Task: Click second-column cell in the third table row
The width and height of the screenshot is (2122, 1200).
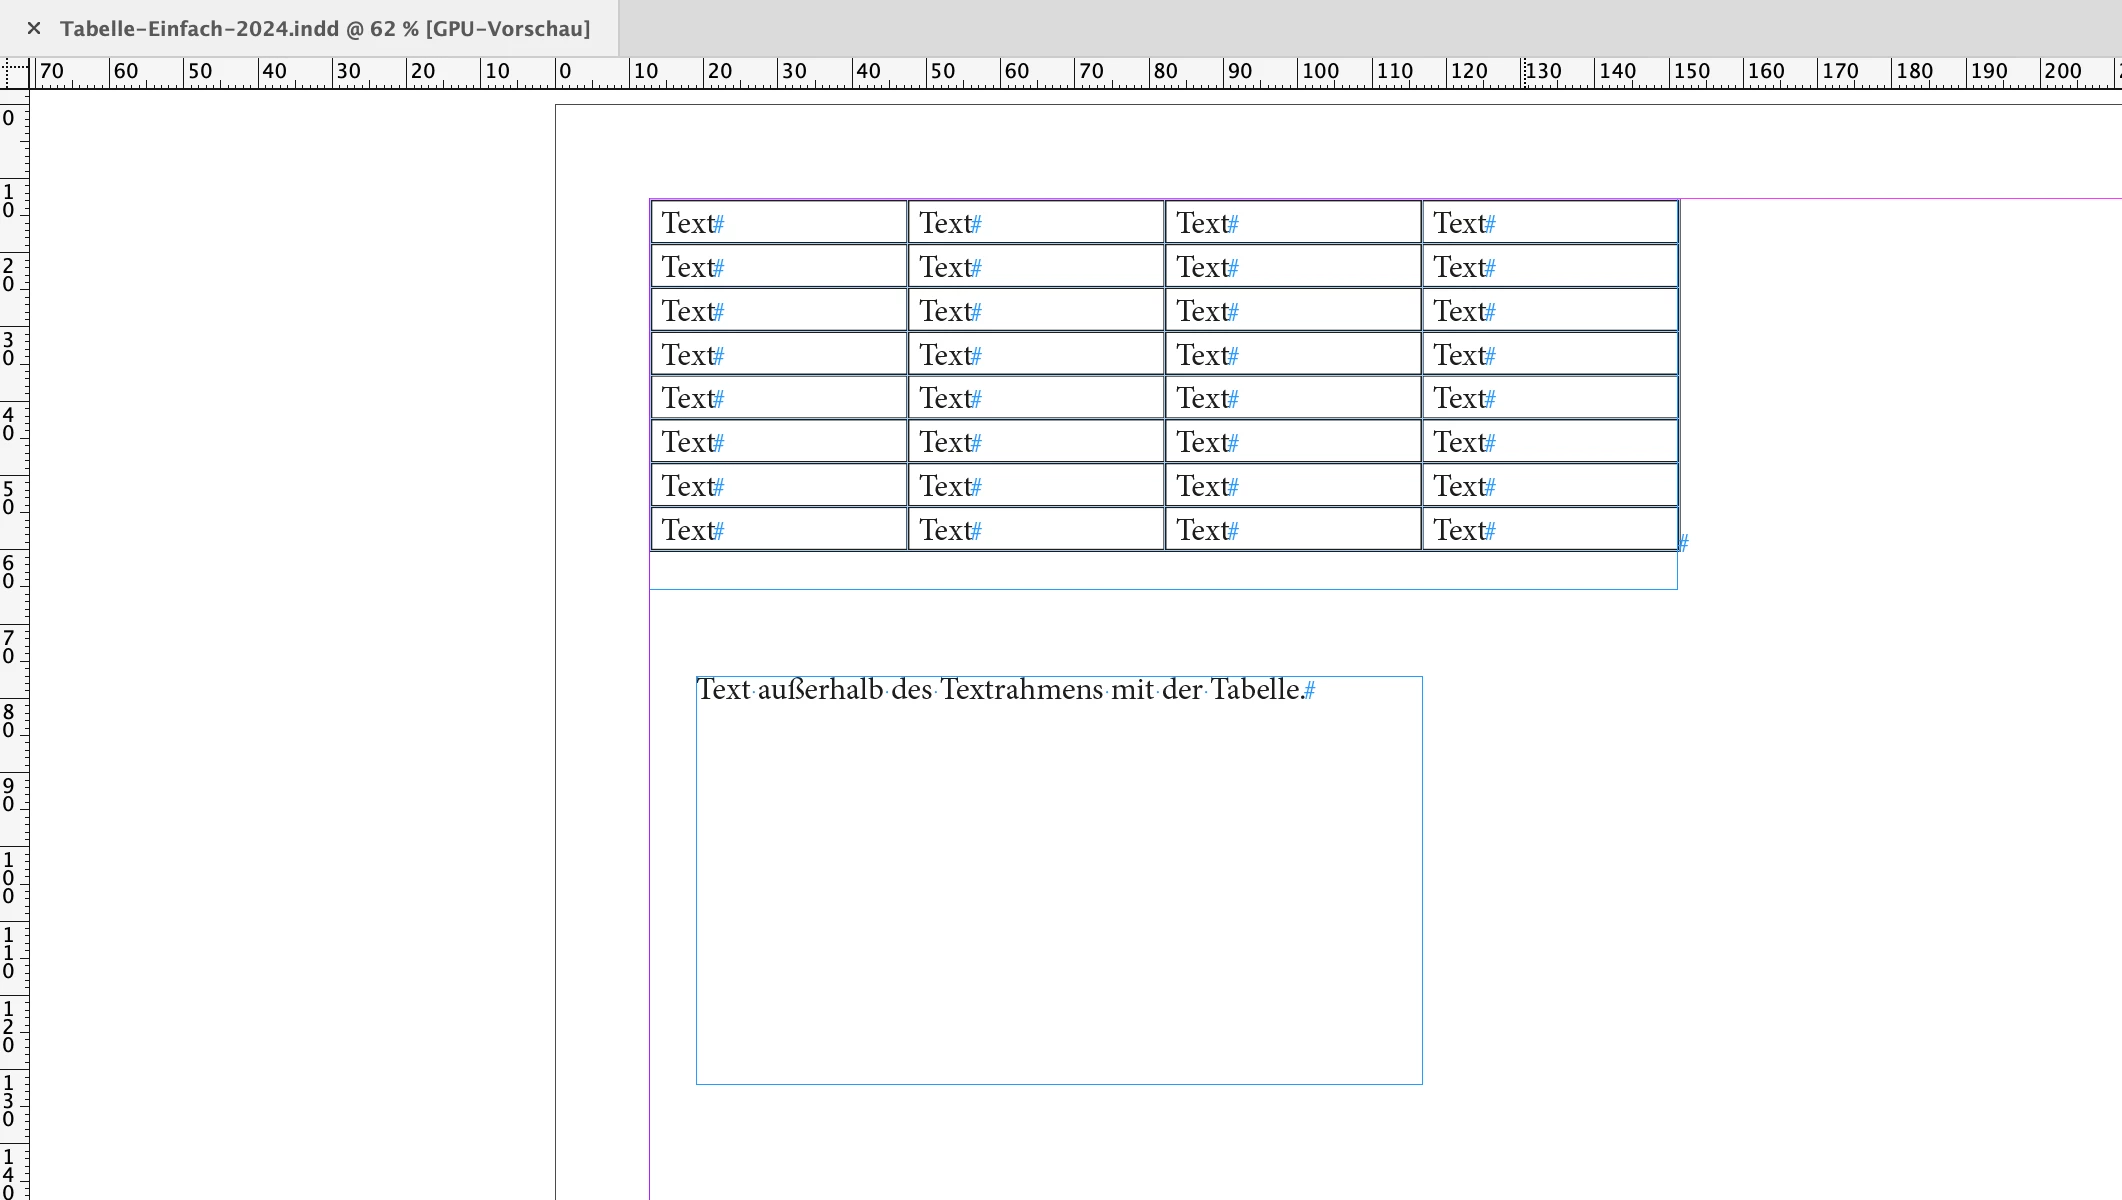Action: click(1035, 310)
